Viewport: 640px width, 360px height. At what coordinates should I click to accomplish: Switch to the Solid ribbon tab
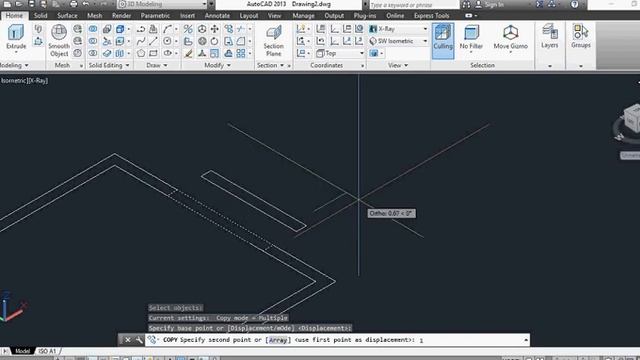(40, 16)
